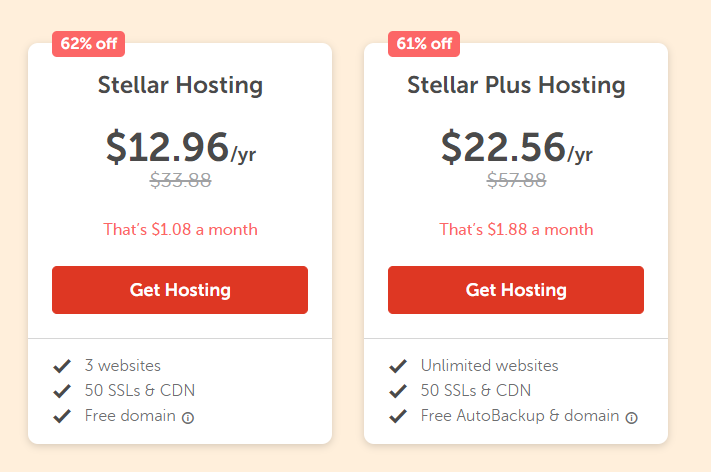Click Get Hosting under Stellar Plus Hosting
Screen dimensions: 711x472
click(516, 290)
